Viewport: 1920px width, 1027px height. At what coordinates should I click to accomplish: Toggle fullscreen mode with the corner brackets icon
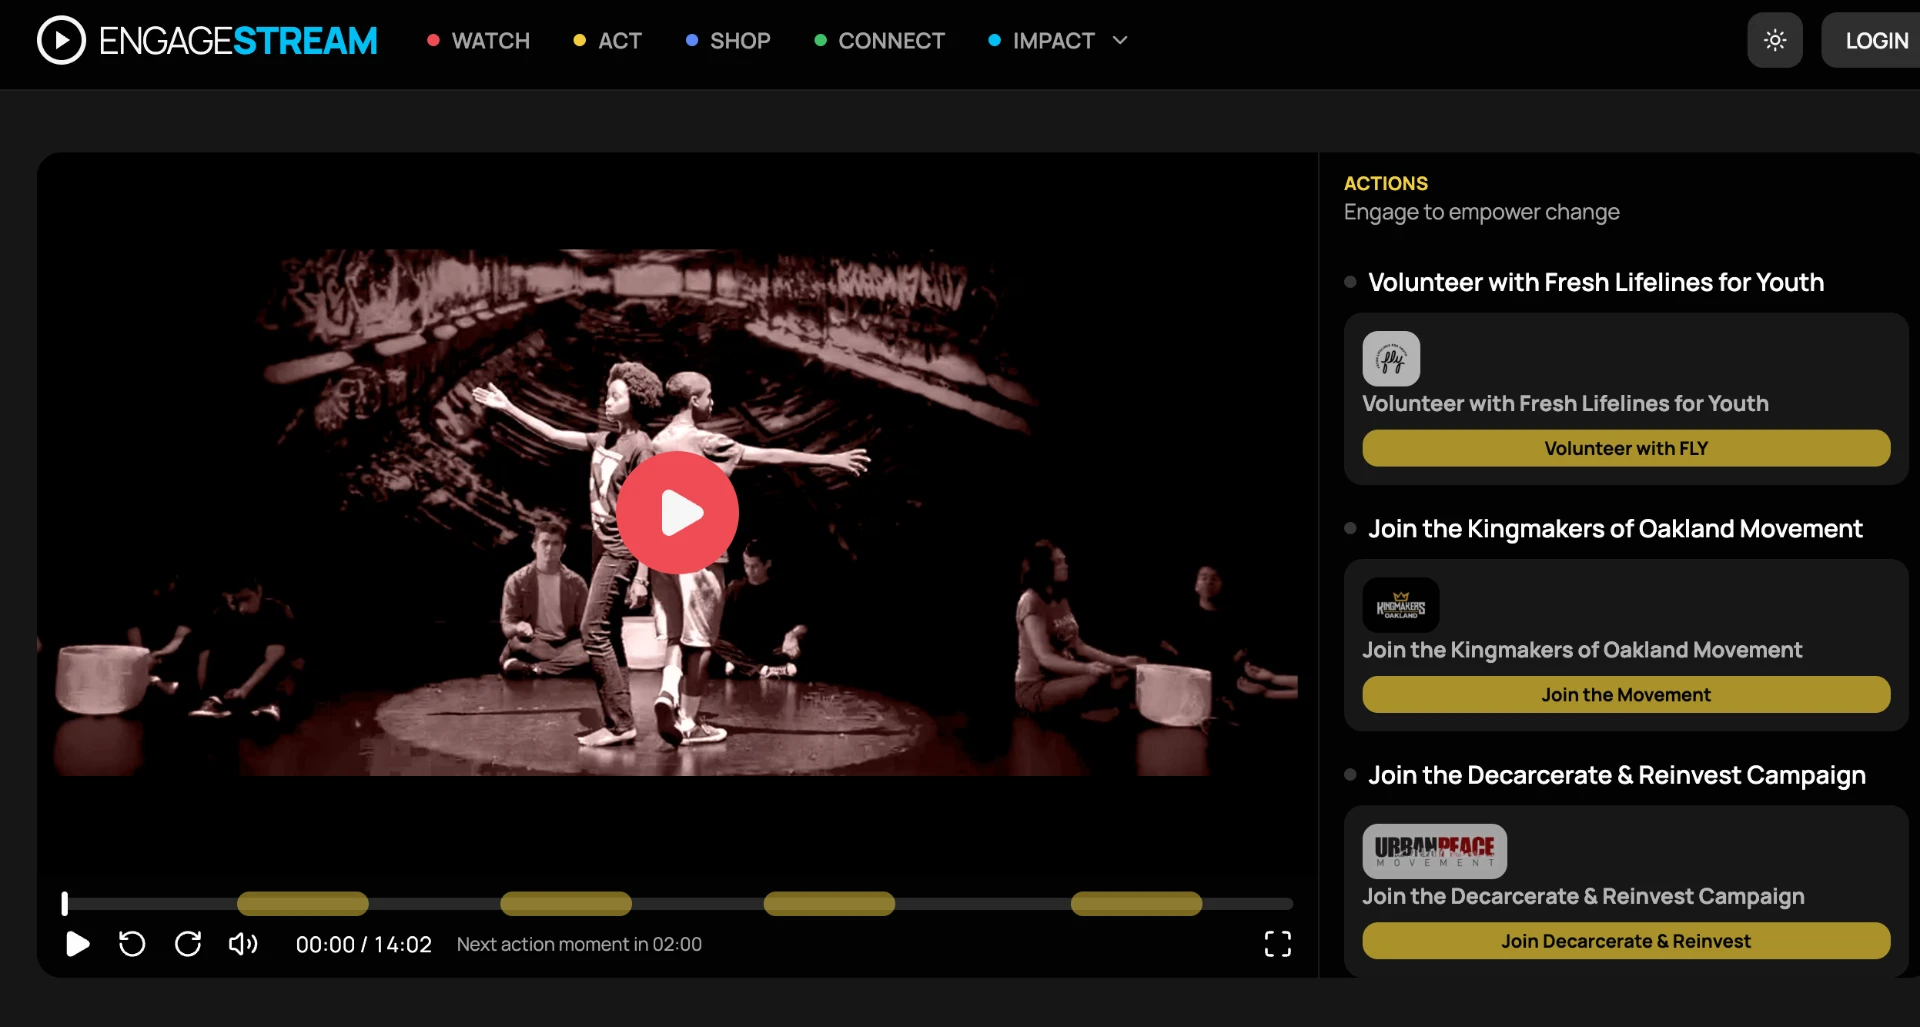(1278, 944)
